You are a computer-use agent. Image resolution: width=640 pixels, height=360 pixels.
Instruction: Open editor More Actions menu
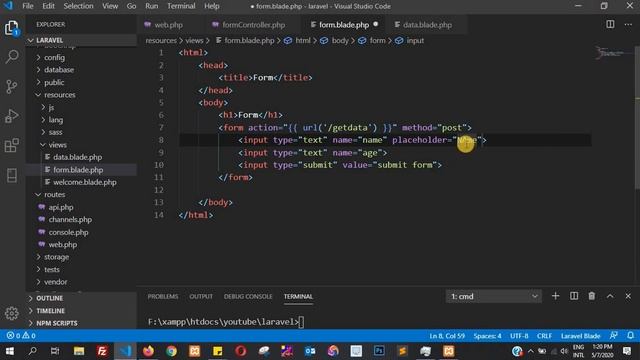[x=628, y=24]
